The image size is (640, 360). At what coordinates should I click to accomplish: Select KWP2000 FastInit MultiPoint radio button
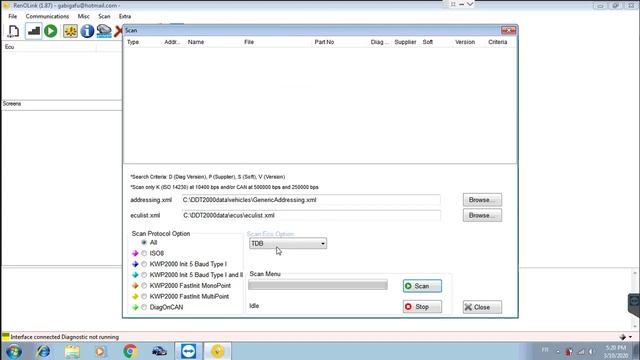click(x=144, y=296)
